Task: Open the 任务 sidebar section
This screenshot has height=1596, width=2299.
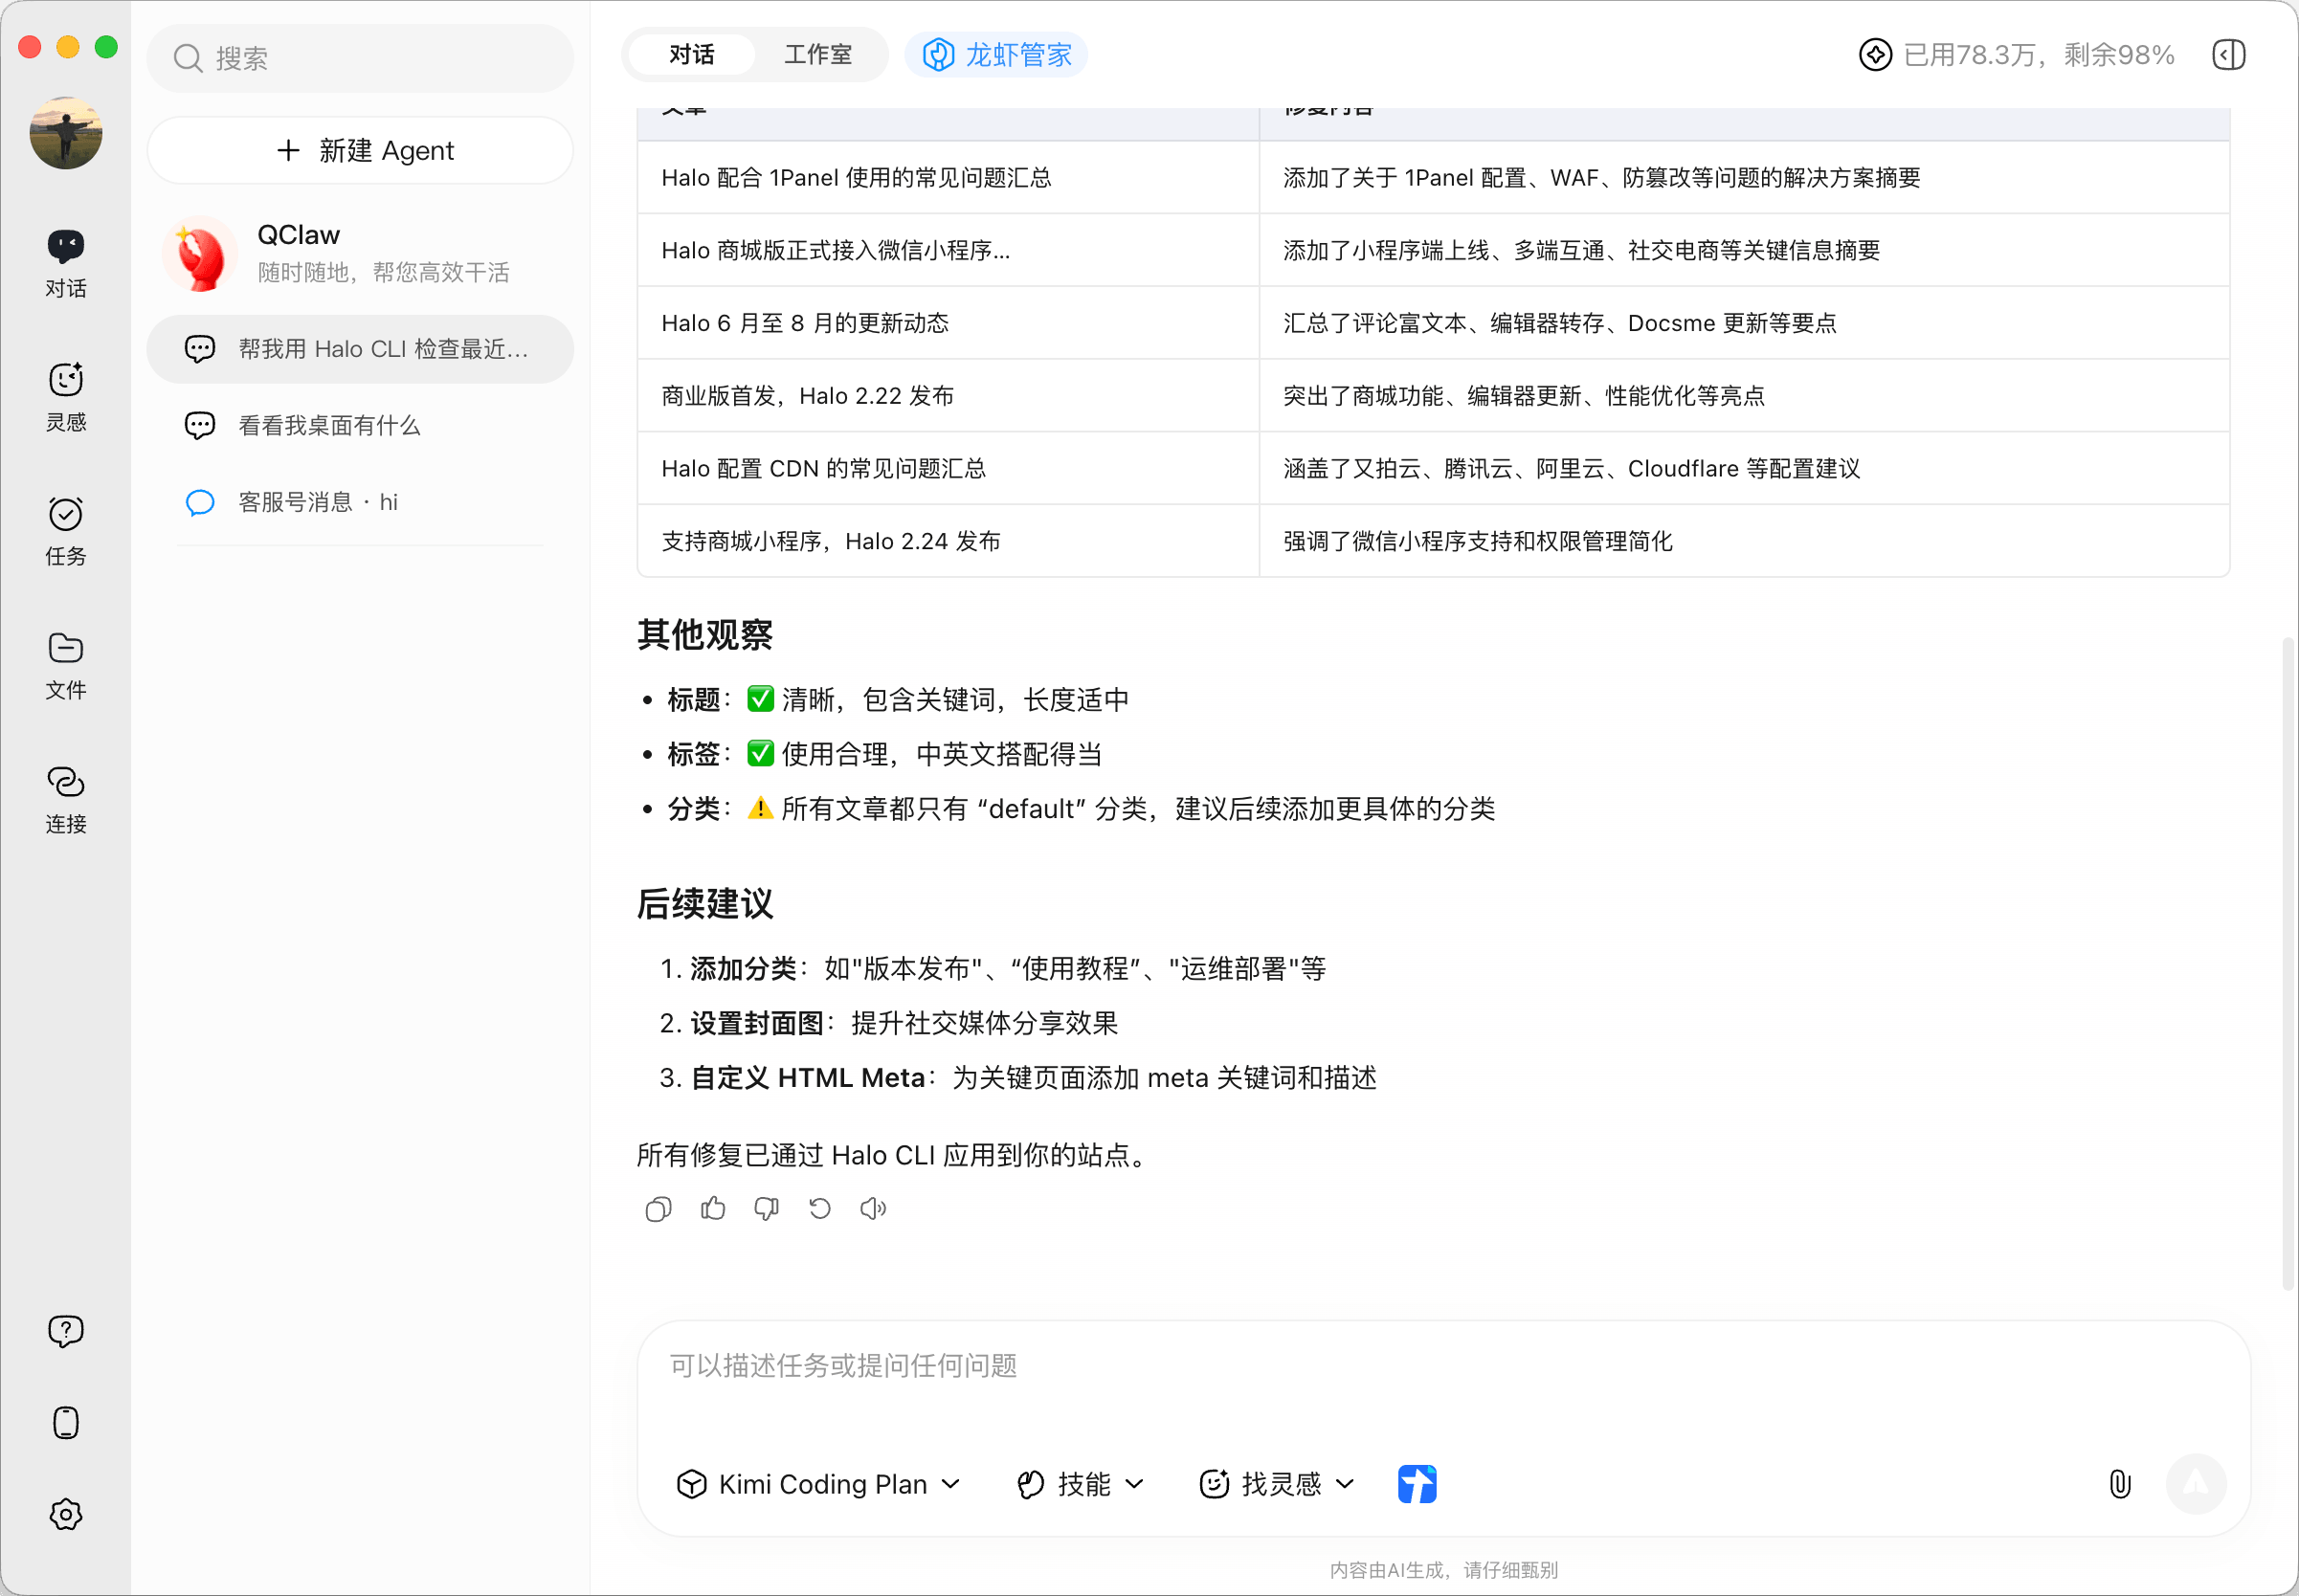Action: pos(66,531)
